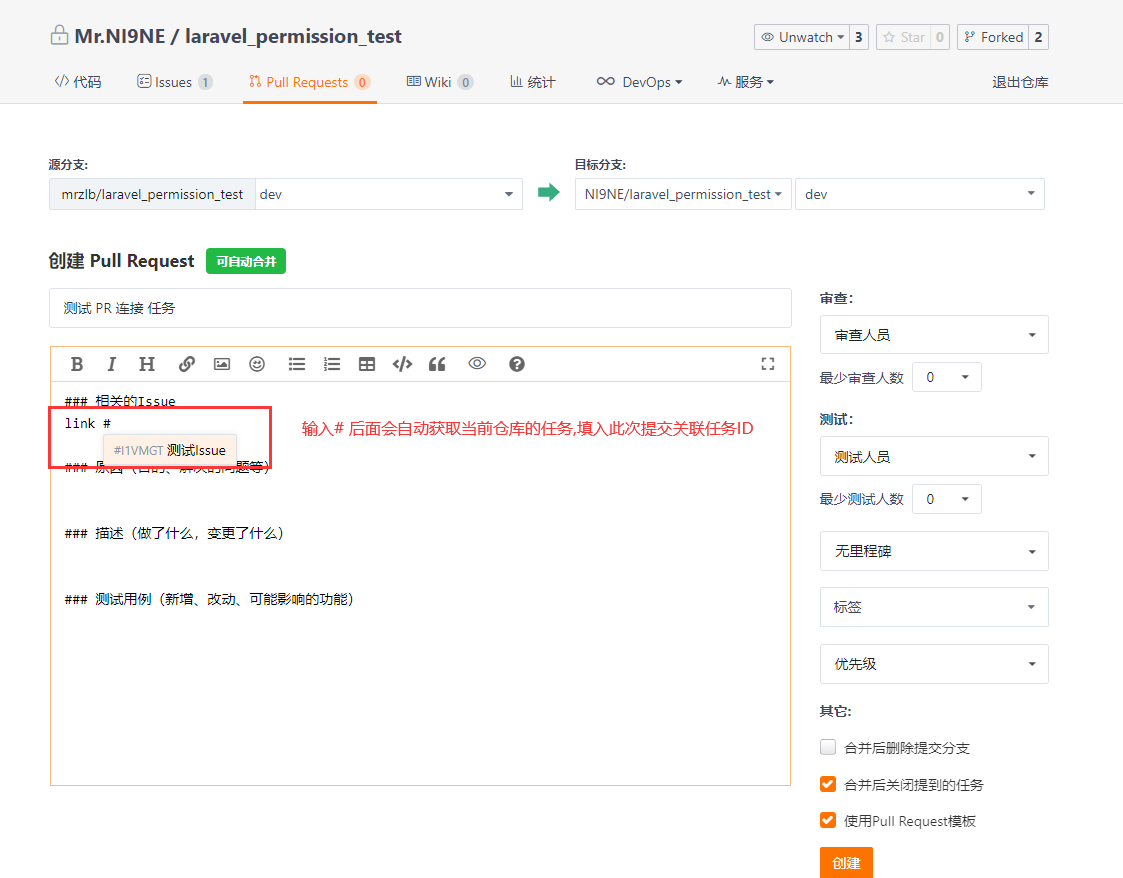
Task: Apply italic formatting in editor toolbar
Action: point(112,364)
